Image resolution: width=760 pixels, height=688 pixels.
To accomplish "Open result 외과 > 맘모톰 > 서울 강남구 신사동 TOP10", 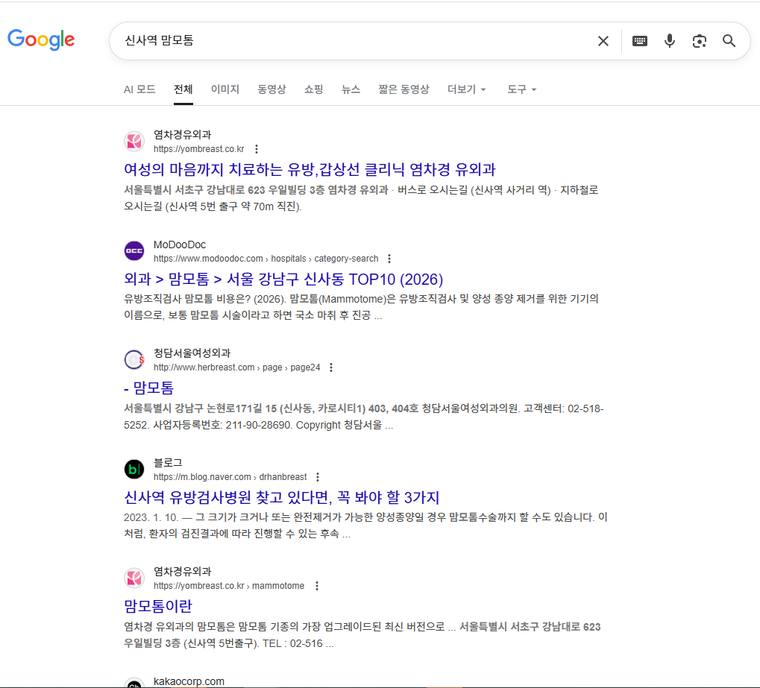I will tap(284, 279).
